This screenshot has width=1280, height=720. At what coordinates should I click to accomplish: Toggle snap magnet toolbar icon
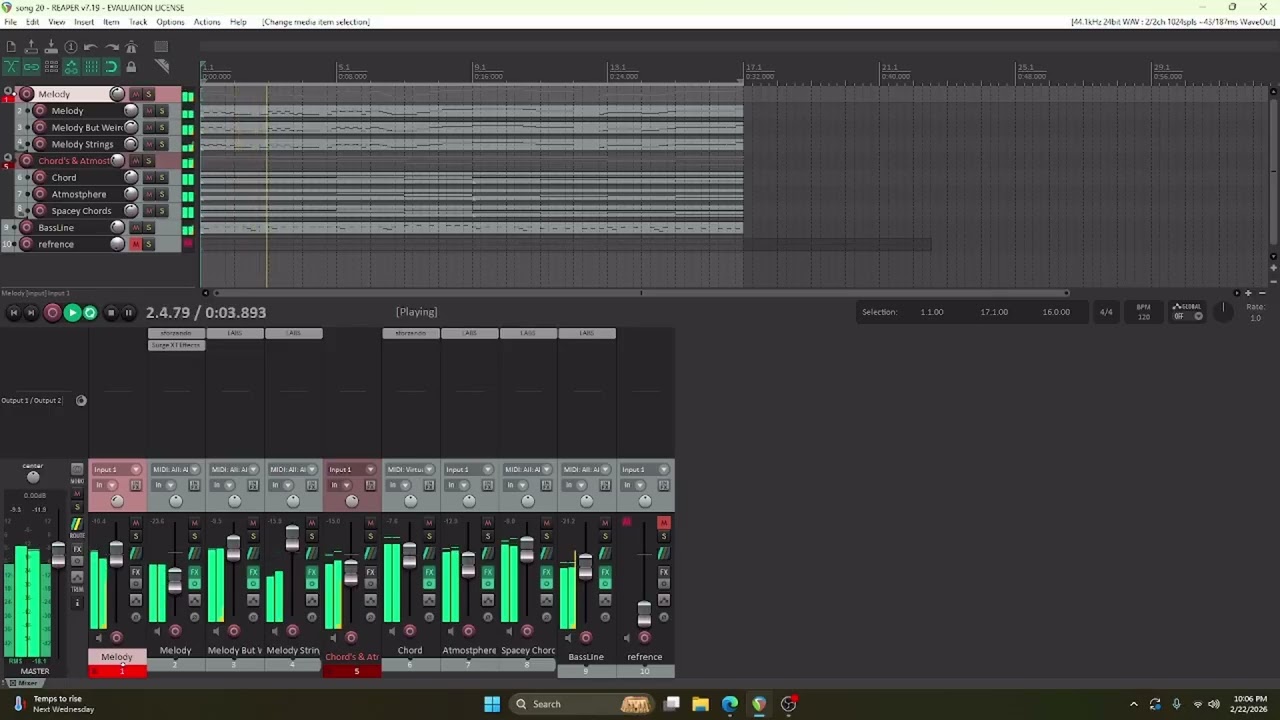pos(111,67)
